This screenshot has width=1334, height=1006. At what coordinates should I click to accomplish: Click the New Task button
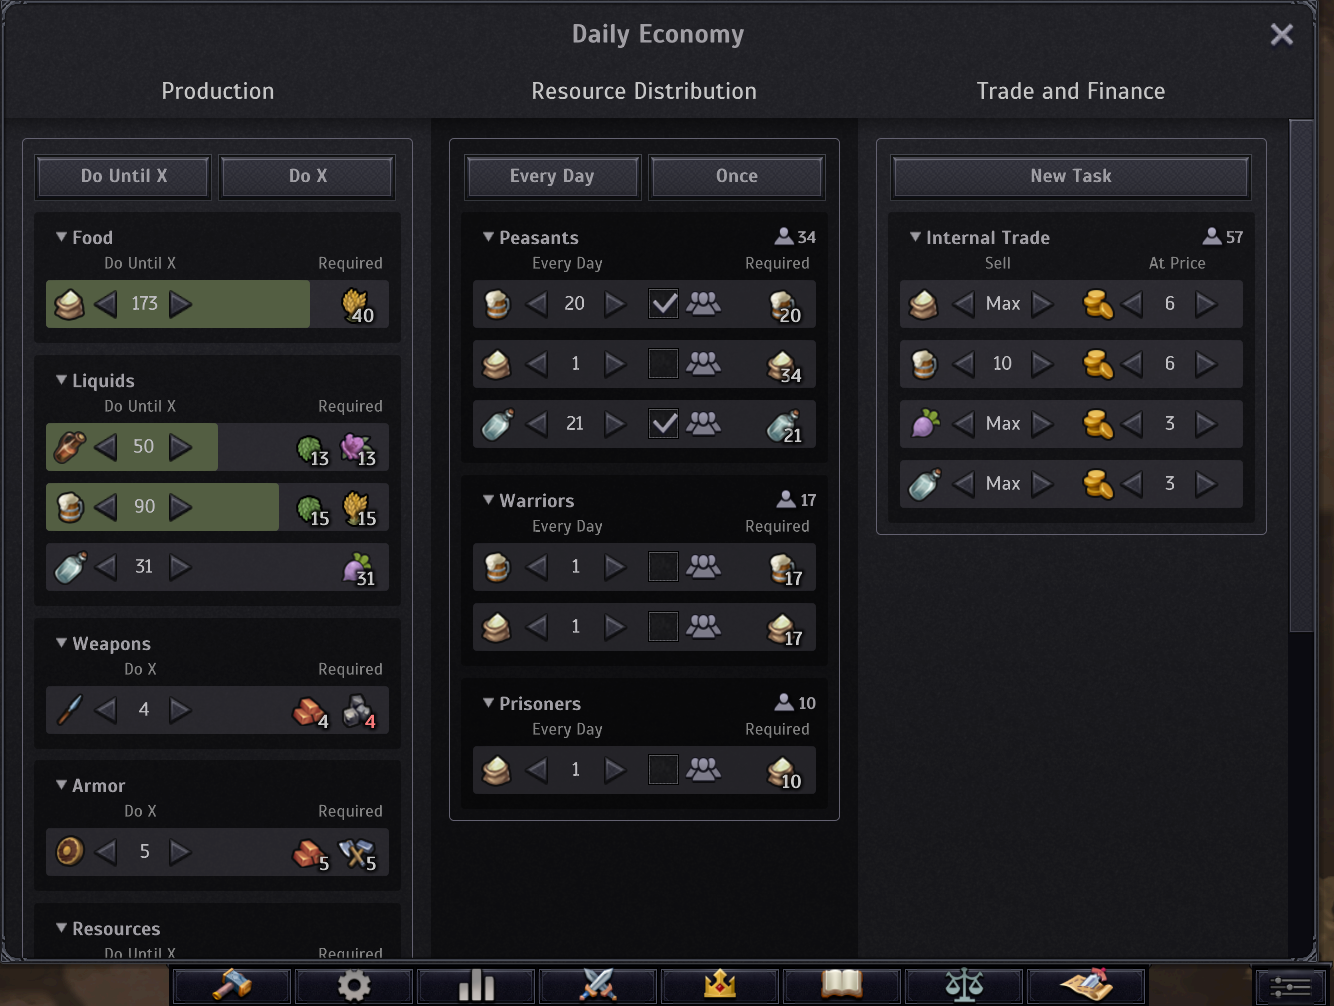tap(1070, 176)
